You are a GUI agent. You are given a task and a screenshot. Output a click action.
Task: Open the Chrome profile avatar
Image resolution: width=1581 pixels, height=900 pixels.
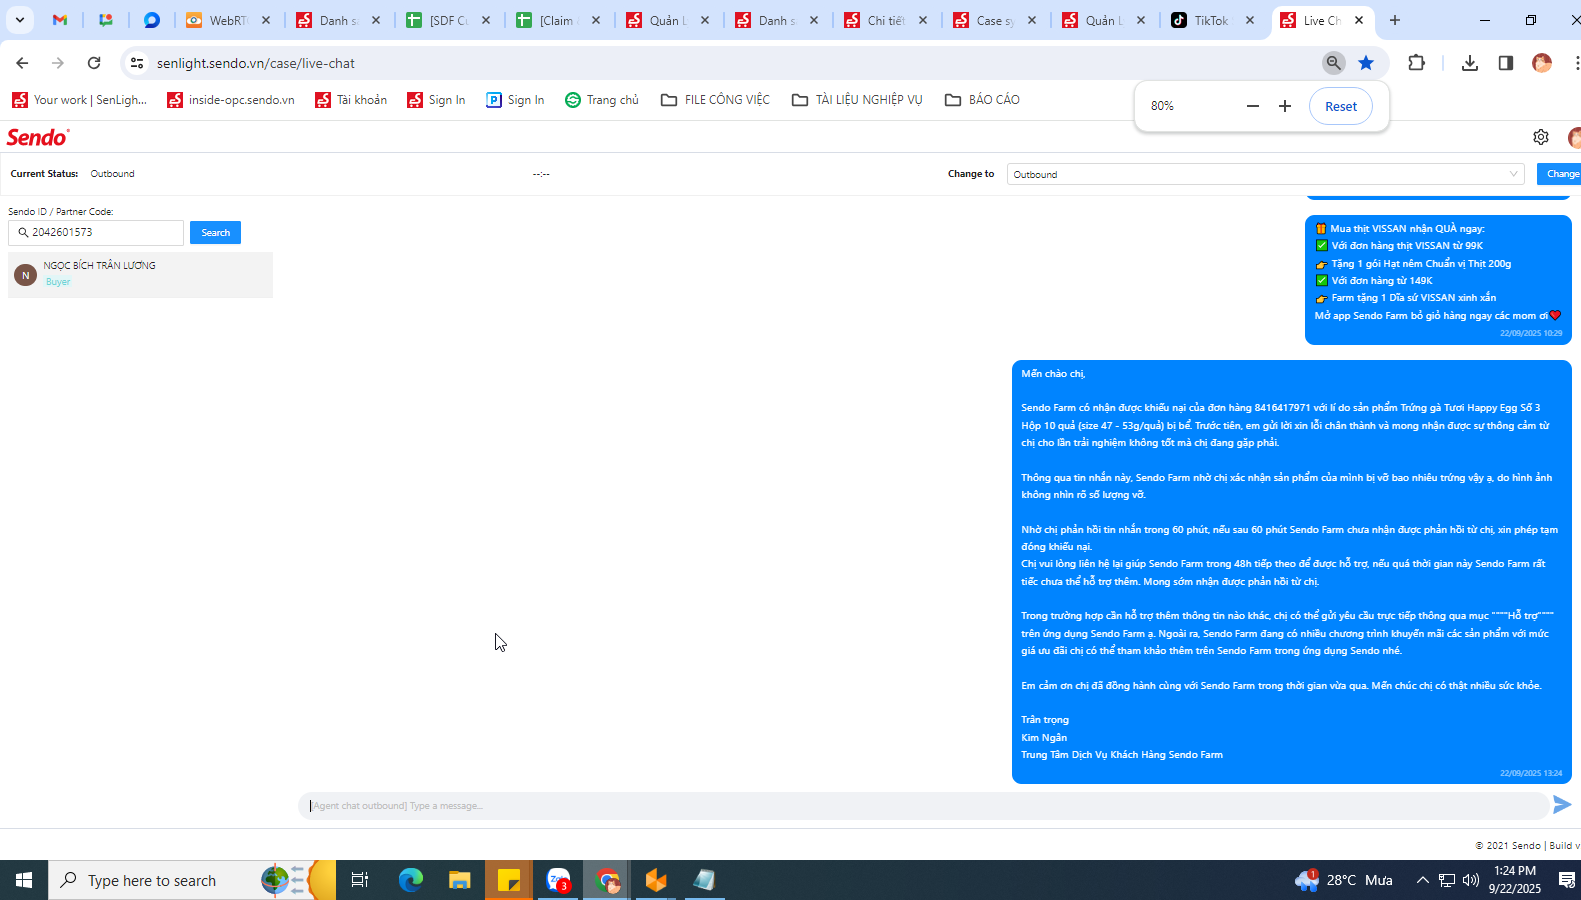click(1542, 63)
